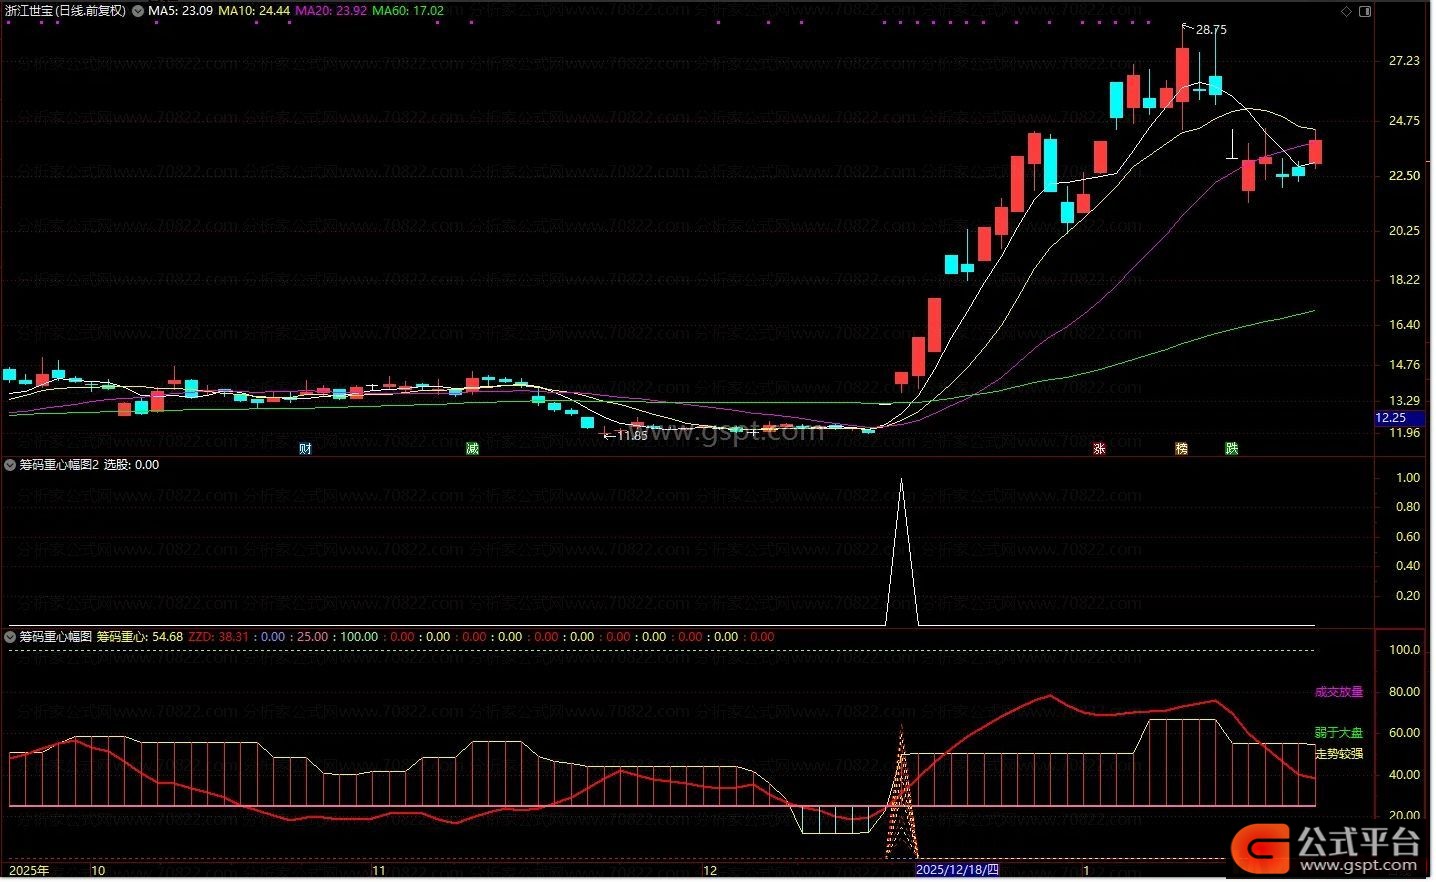Click the 浙江世宝 (日线.前复权) chart title
The width and height of the screenshot is (1436, 882).
click(66, 11)
